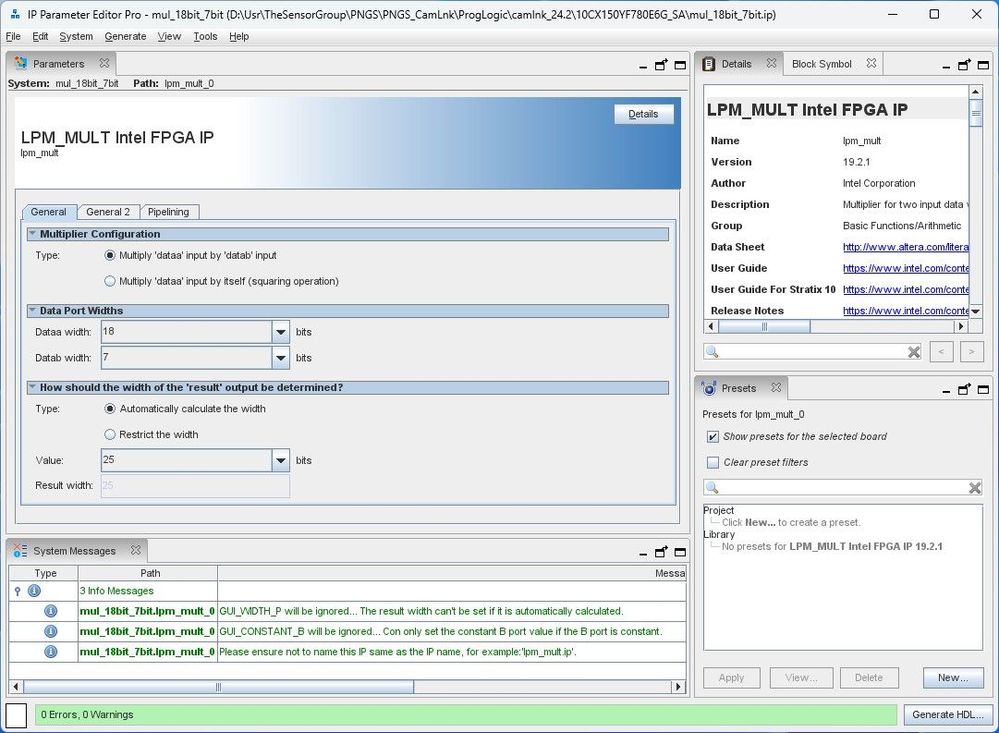This screenshot has height=733, width=999.
Task: Click the info icon on the GUI_CONSTANT_B message
Action: [50, 632]
